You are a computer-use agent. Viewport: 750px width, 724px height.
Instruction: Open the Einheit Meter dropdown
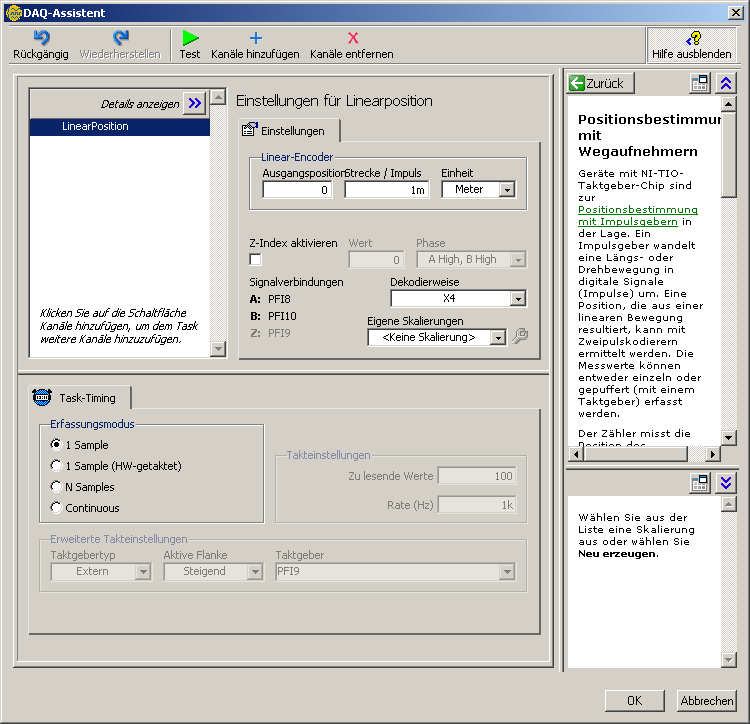click(x=507, y=189)
